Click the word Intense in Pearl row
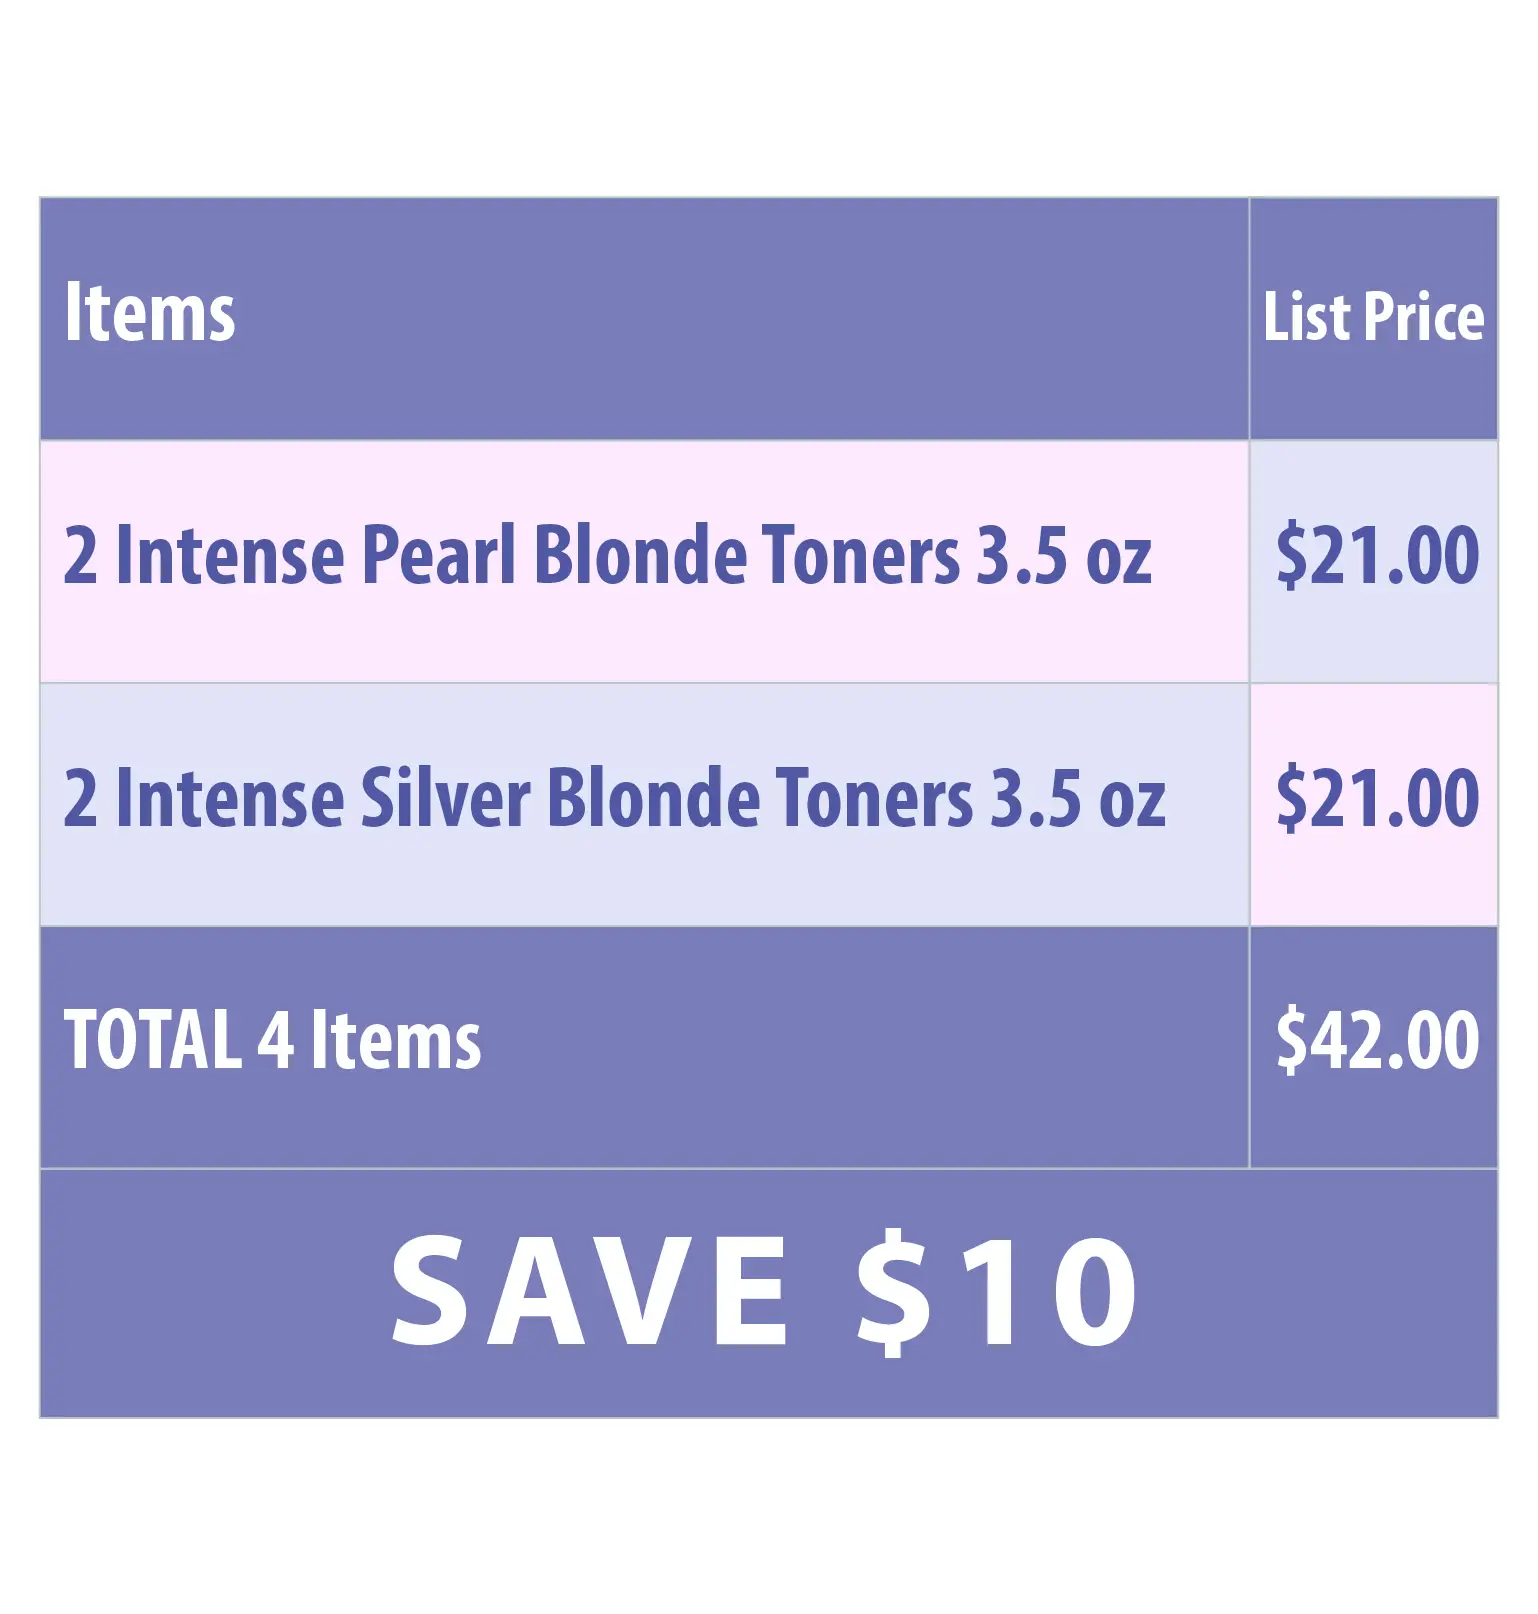Screen dimensions: 1538x1614 click(230, 553)
